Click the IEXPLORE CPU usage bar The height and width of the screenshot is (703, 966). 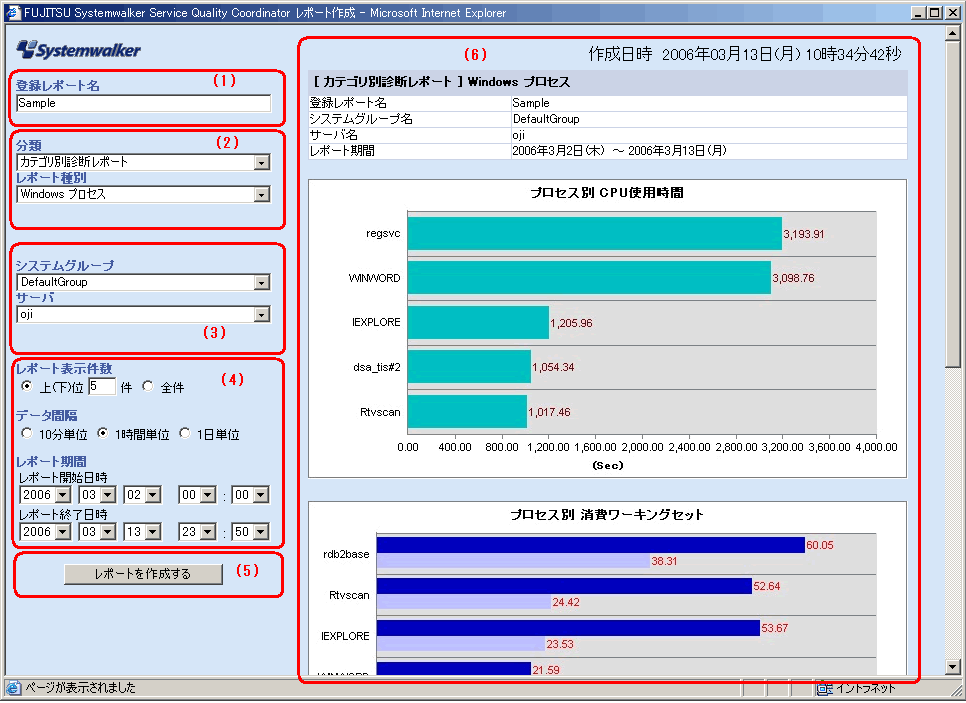click(478, 322)
